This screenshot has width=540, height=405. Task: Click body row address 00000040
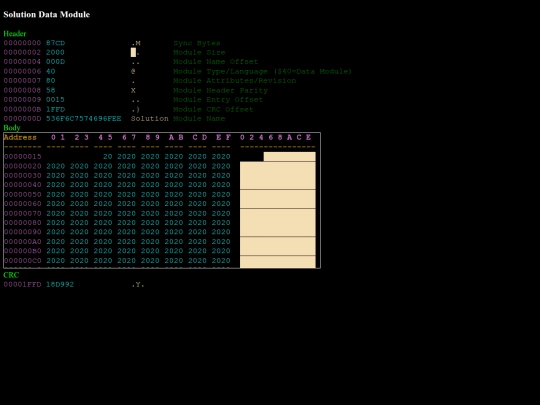[x=22, y=185]
